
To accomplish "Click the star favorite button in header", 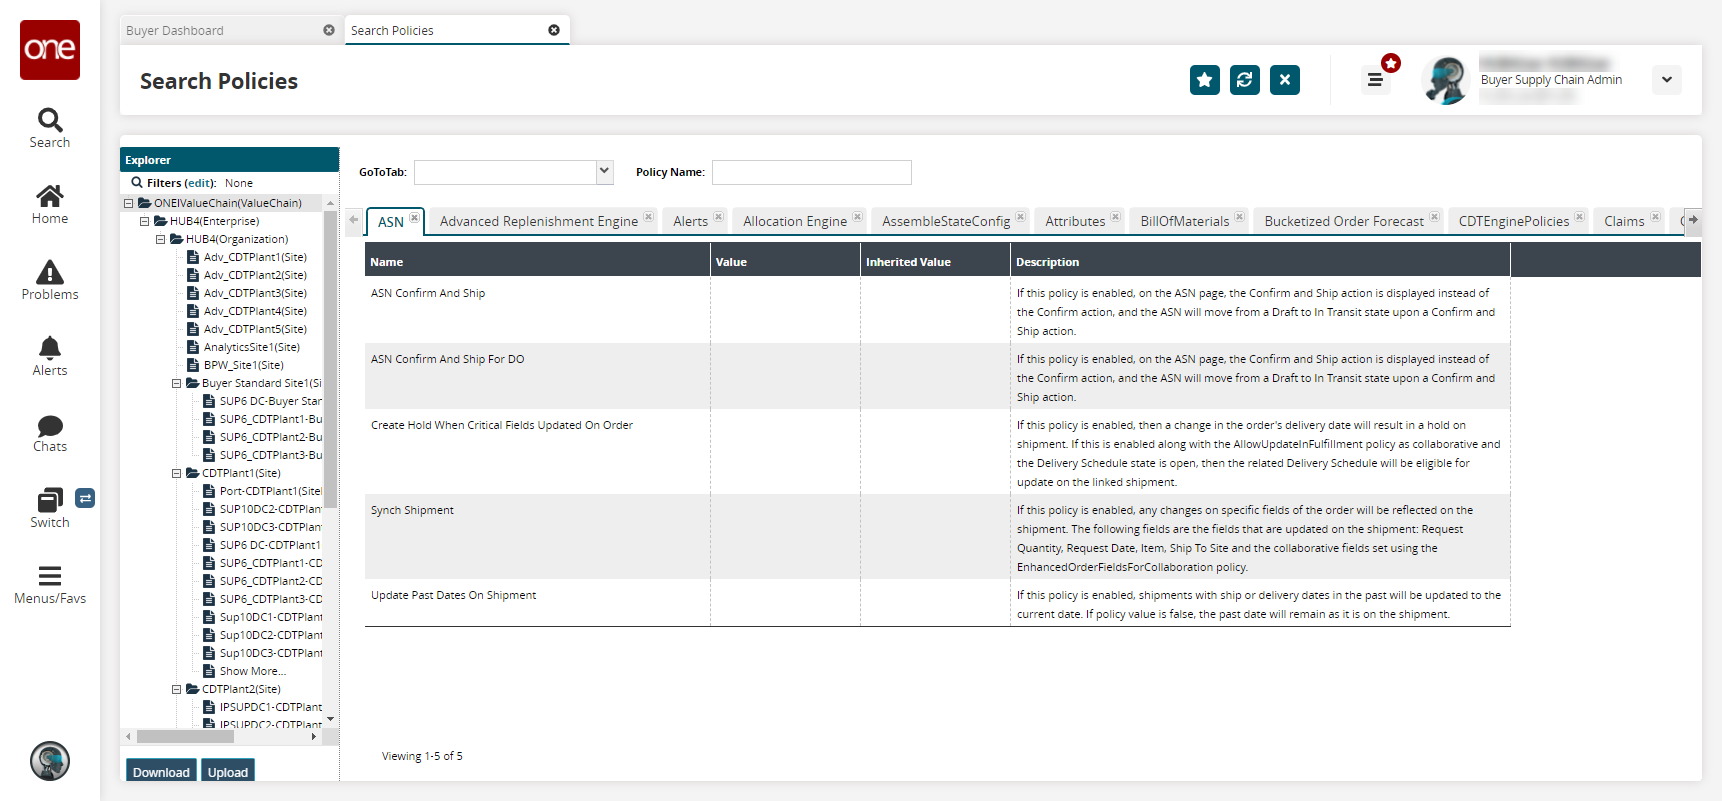I will click(x=1204, y=80).
